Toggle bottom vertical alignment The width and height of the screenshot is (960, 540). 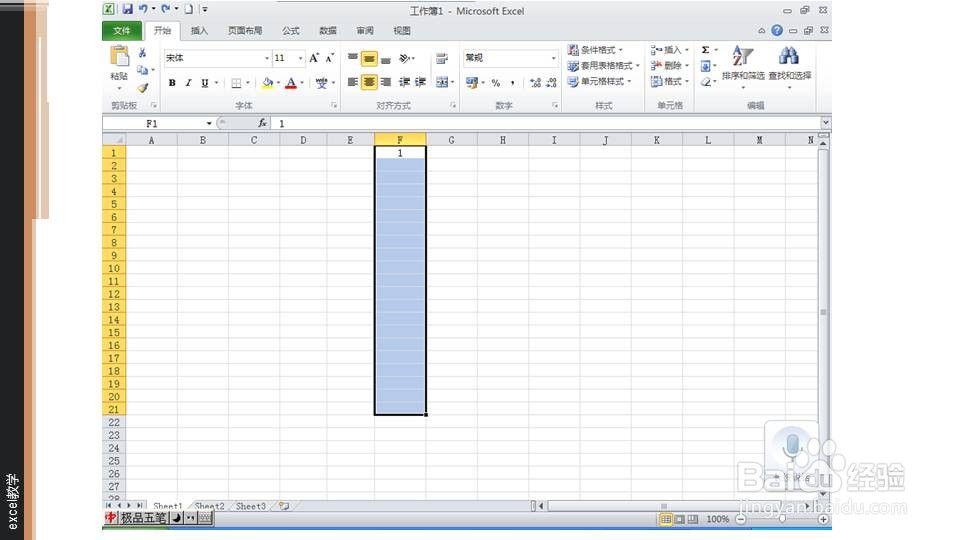pyautogui.click(x=386, y=58)
